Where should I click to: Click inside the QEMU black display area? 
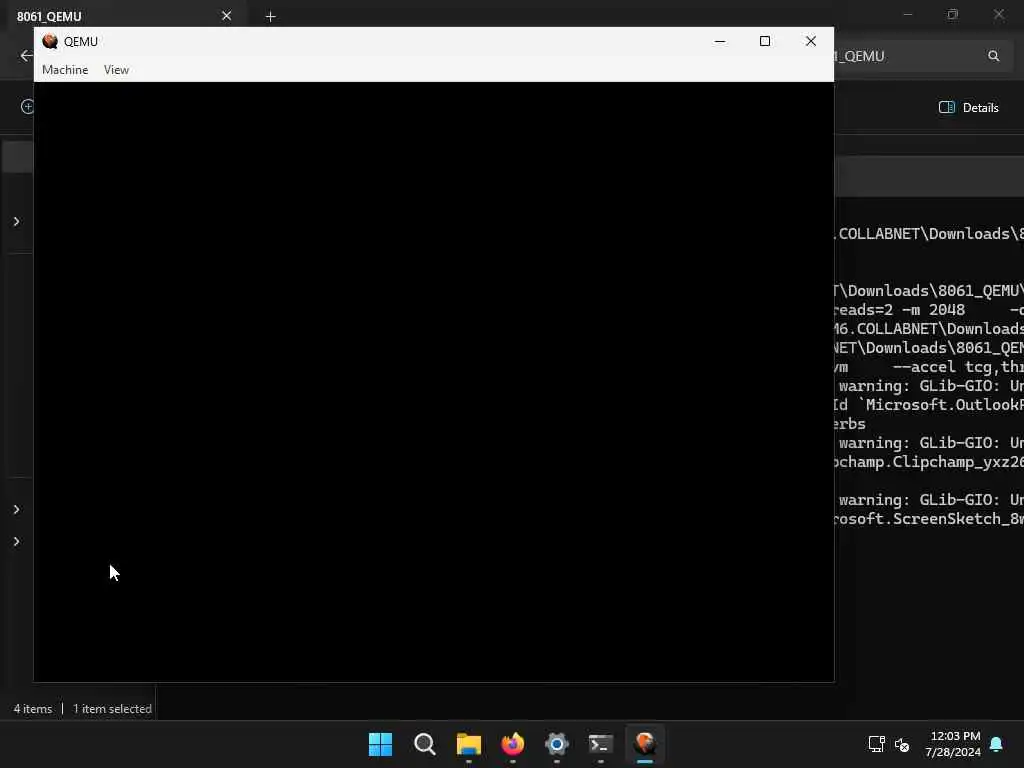(434, 382)
